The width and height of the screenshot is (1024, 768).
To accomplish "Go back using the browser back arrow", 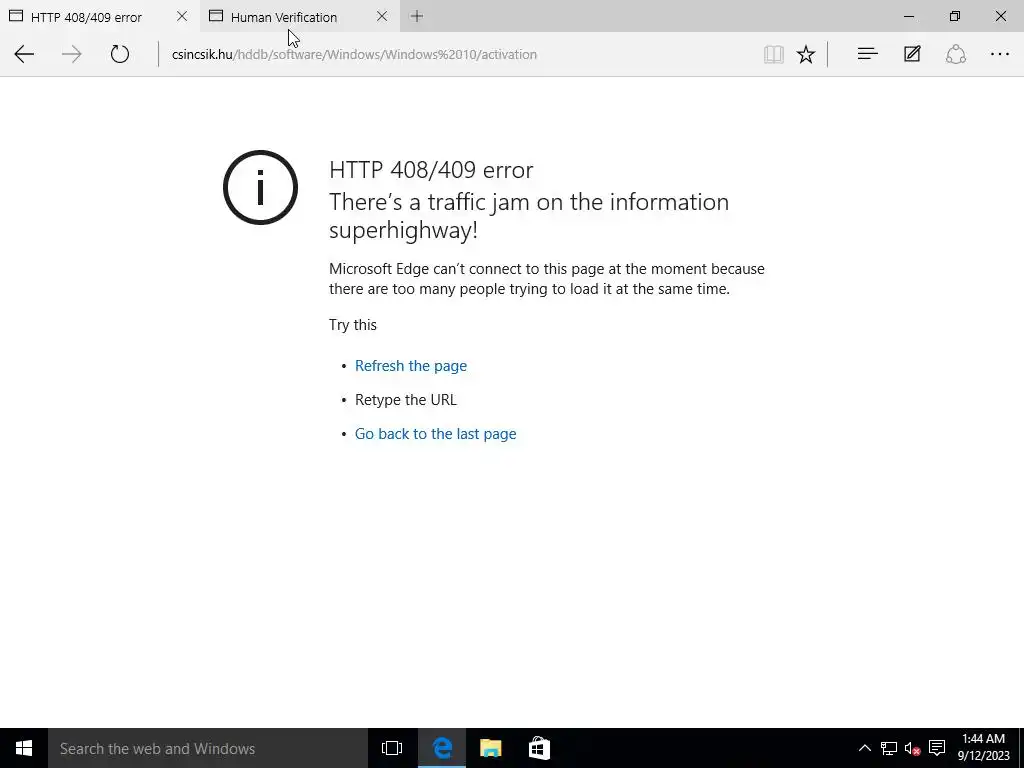I will [x=24, y=54].
